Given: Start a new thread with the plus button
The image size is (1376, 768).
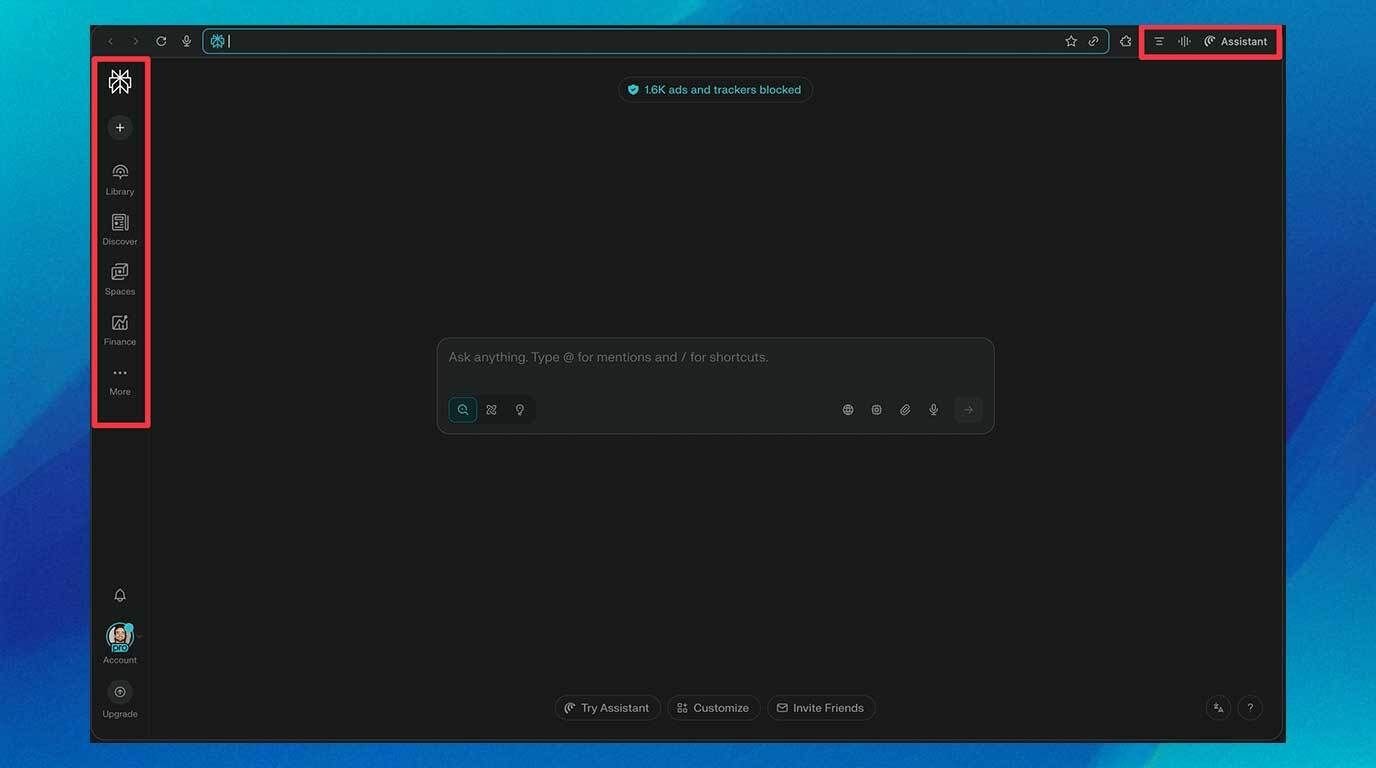Looking at the screenshot, I should pos(119,127).
